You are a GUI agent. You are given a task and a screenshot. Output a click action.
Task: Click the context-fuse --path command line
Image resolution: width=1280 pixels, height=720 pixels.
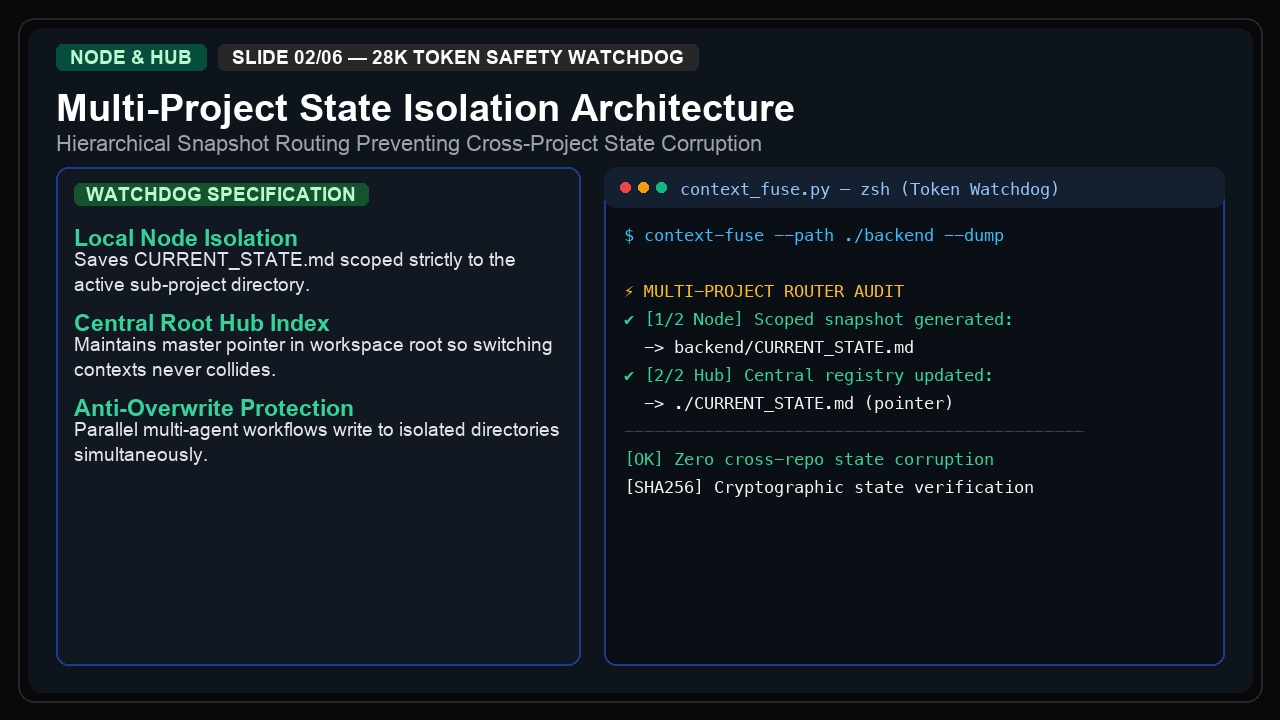point(814,236)
